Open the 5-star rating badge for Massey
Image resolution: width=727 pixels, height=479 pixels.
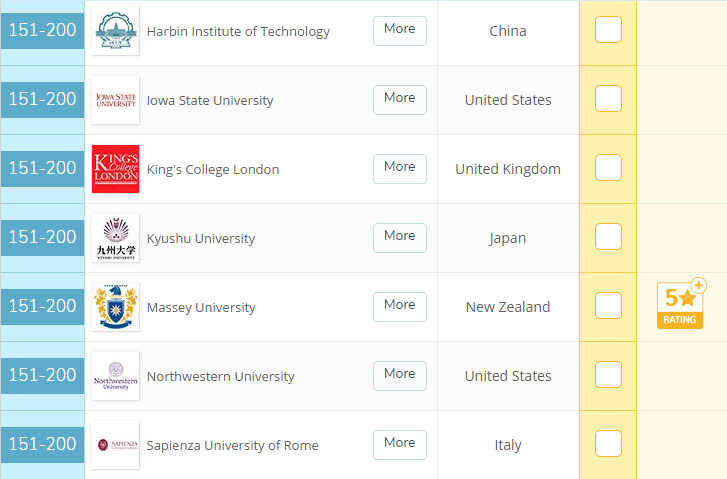(x=680, y=305)
